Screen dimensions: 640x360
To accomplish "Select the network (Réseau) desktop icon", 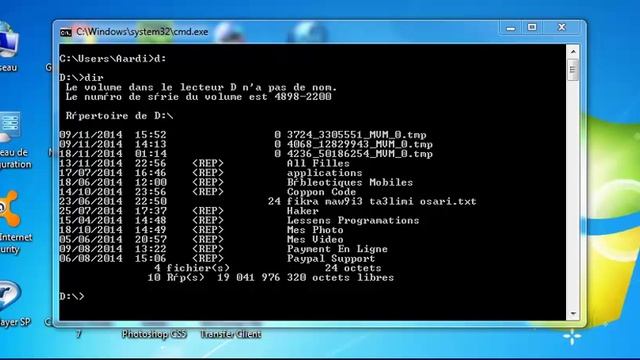I will point(9,46).
